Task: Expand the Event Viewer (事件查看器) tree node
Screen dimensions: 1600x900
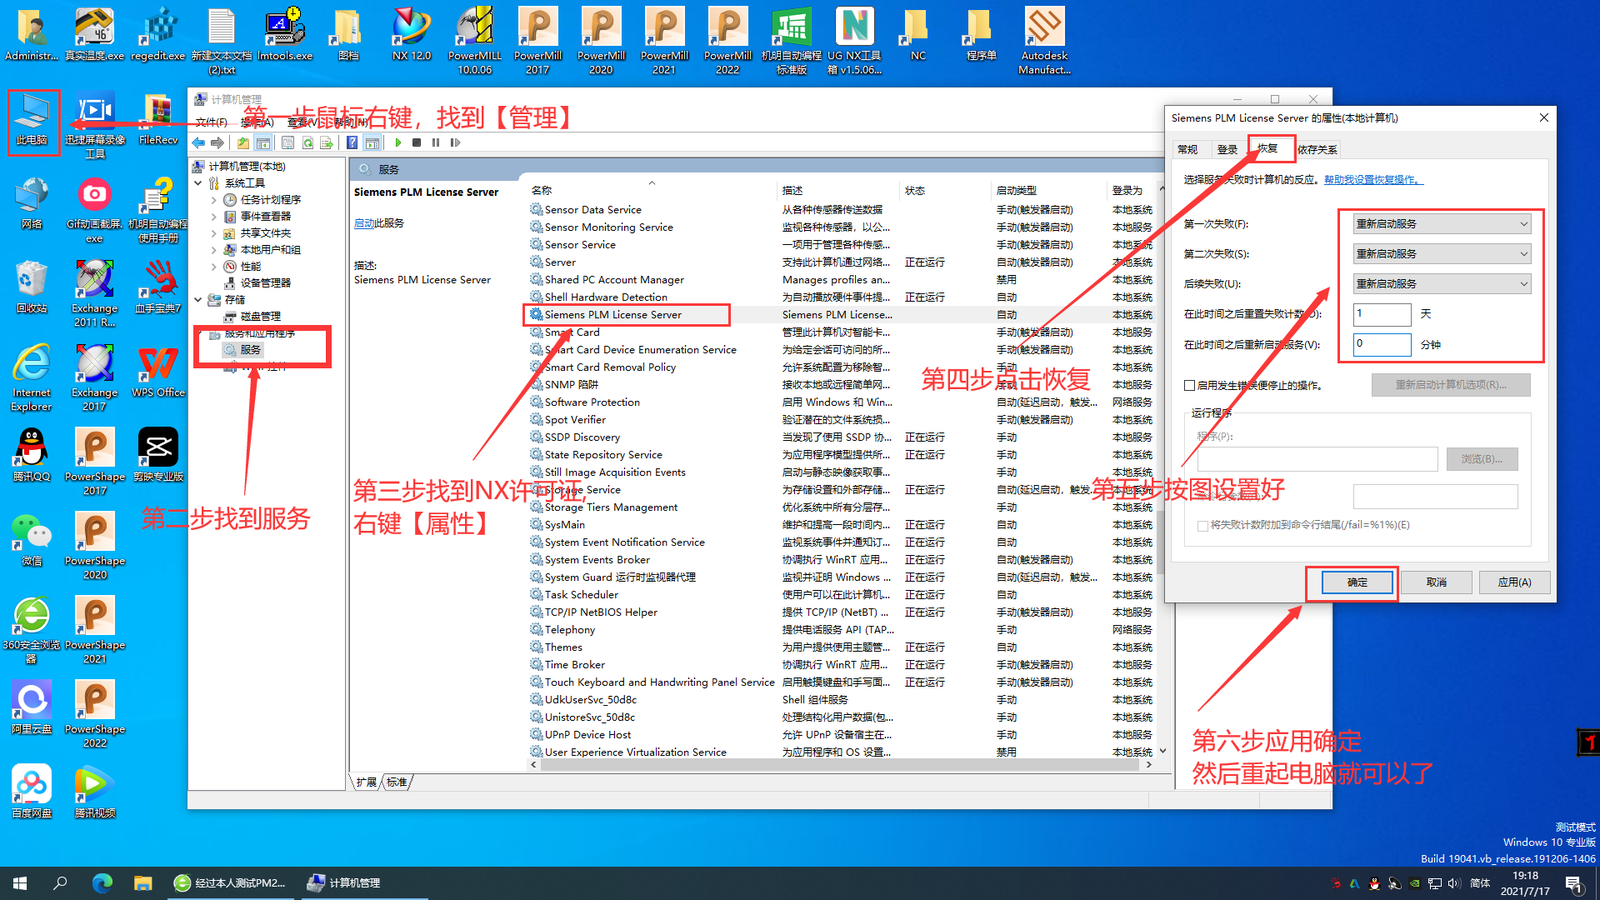Action: [214, 217]
